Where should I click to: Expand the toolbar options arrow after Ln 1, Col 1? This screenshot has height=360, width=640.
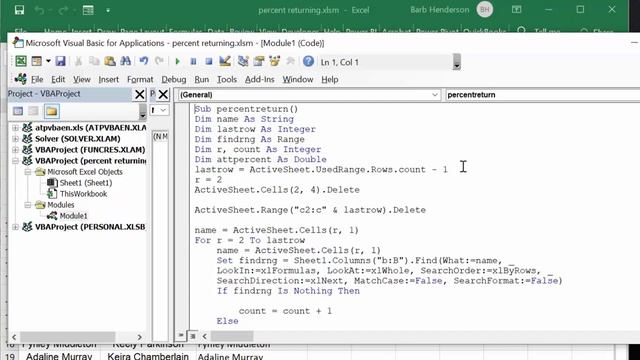point(457,62)
